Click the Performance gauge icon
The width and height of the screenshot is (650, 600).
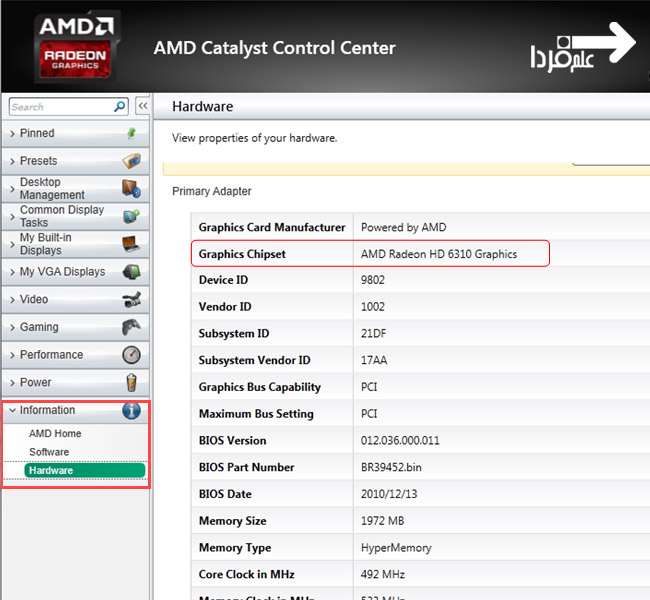tap(131, 355)
